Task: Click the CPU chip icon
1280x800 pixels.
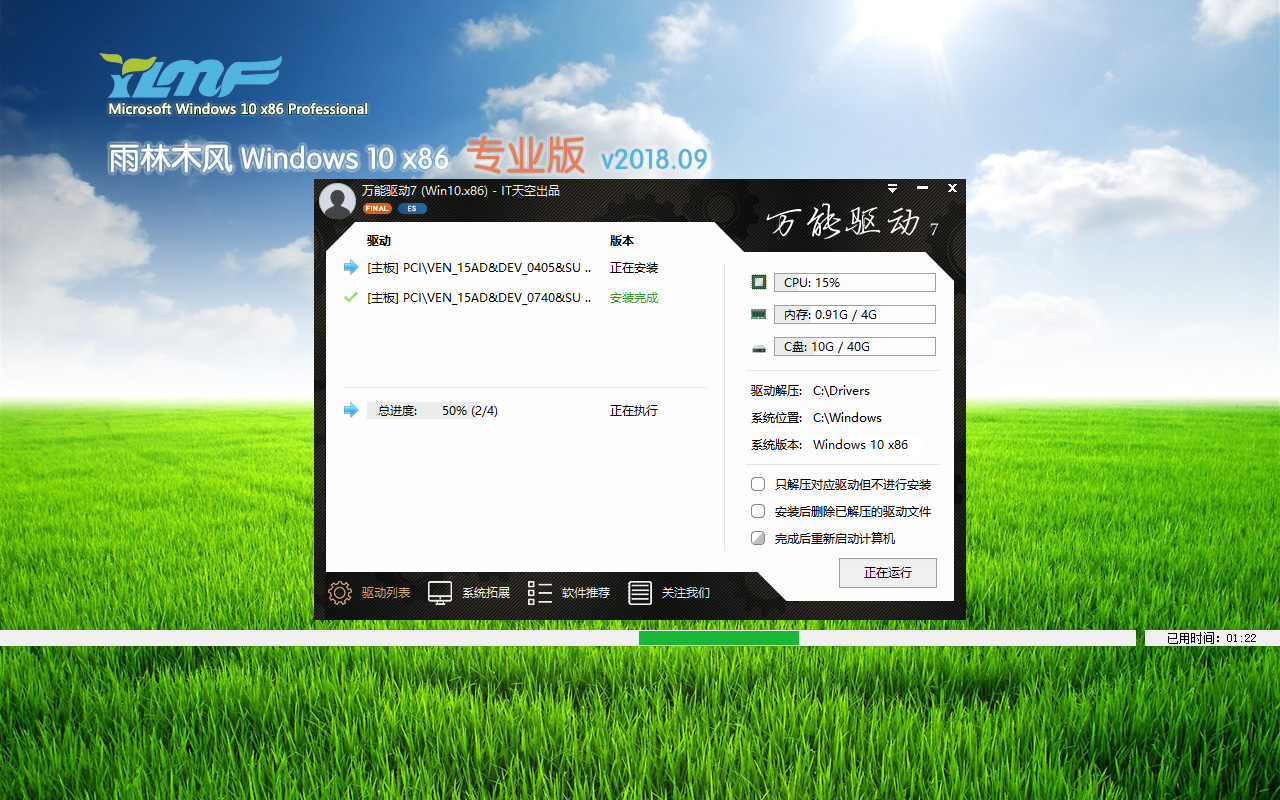Action: (759, 283)
